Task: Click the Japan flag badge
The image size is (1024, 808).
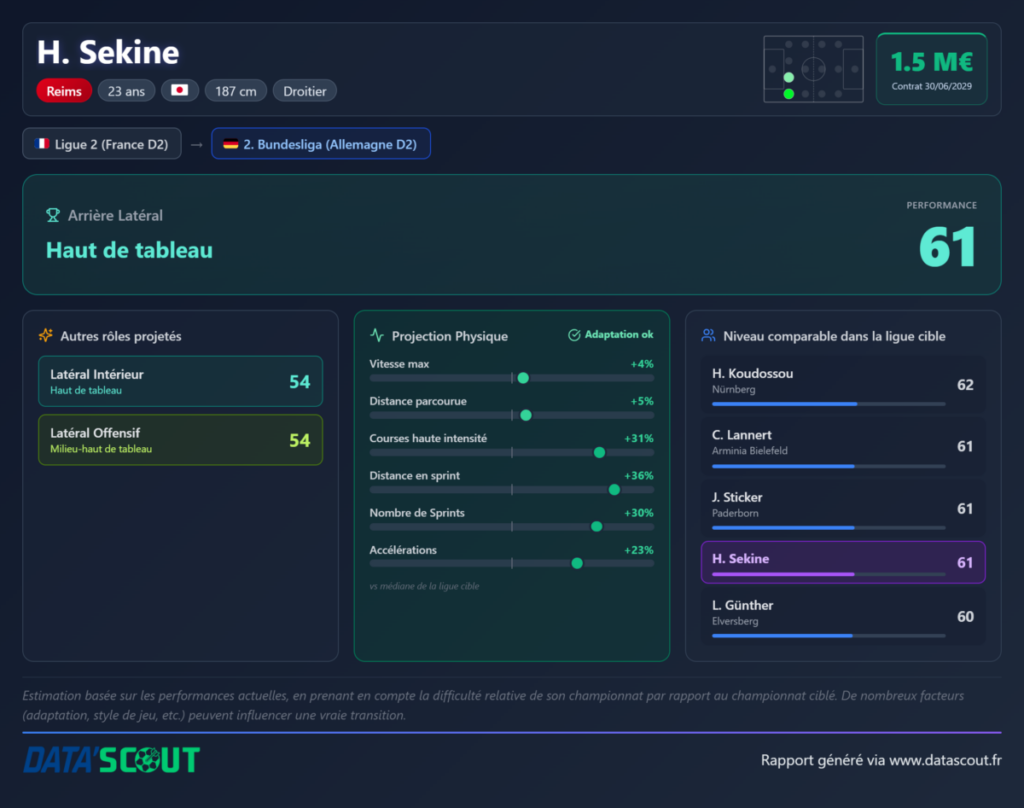Action: click(180, 90)
